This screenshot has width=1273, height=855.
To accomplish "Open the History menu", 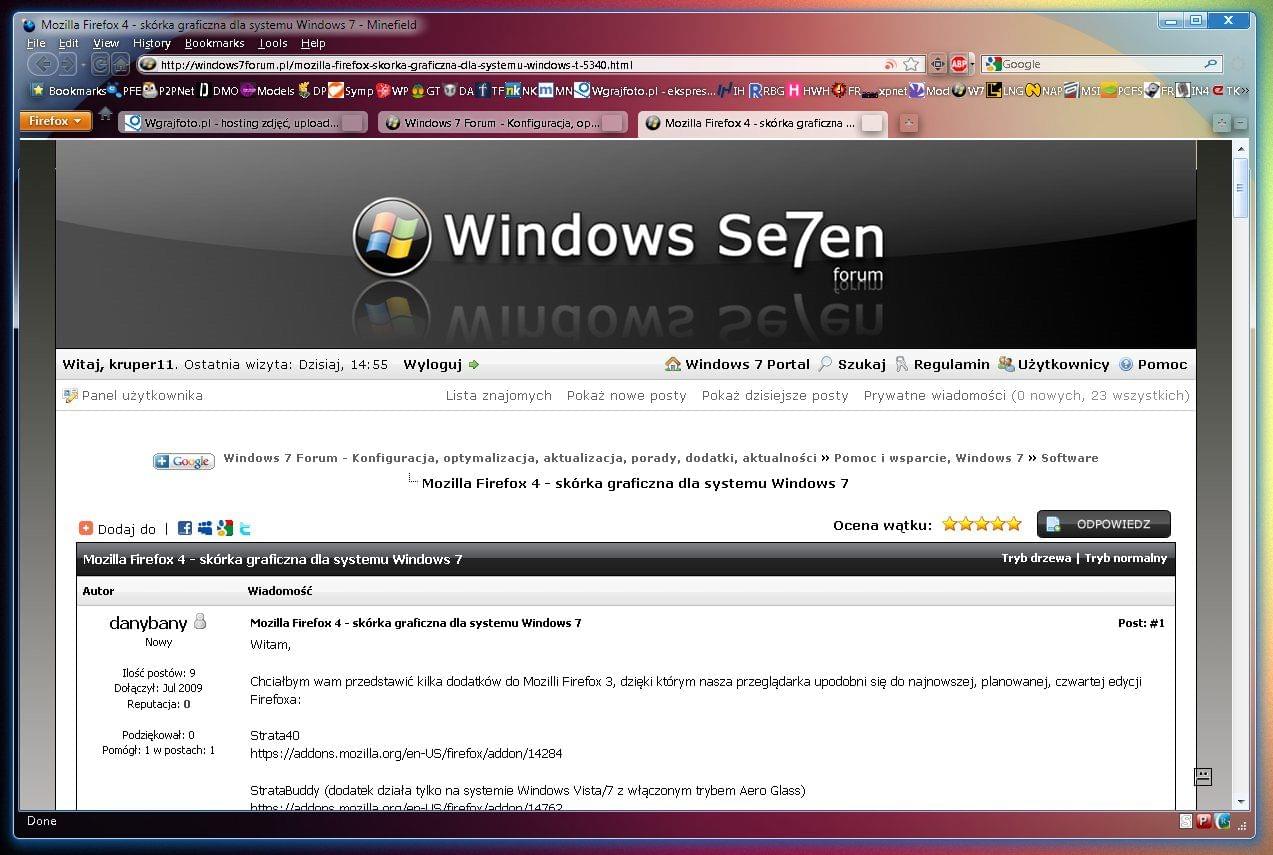I will click(x=152, y=43).
